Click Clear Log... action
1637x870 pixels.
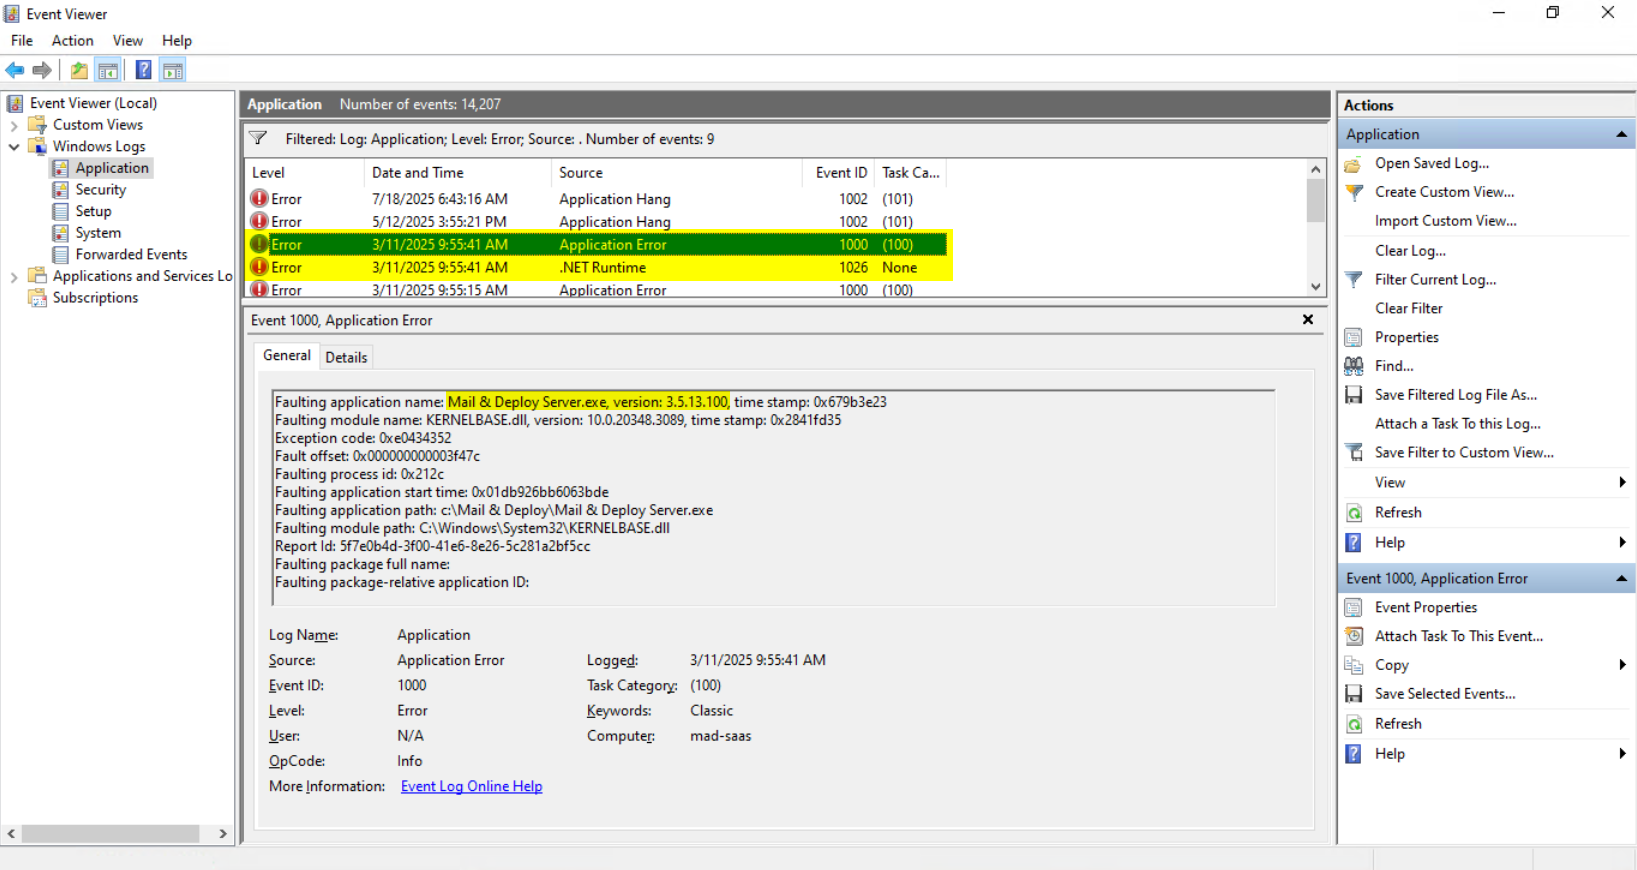pos(1410,251)
